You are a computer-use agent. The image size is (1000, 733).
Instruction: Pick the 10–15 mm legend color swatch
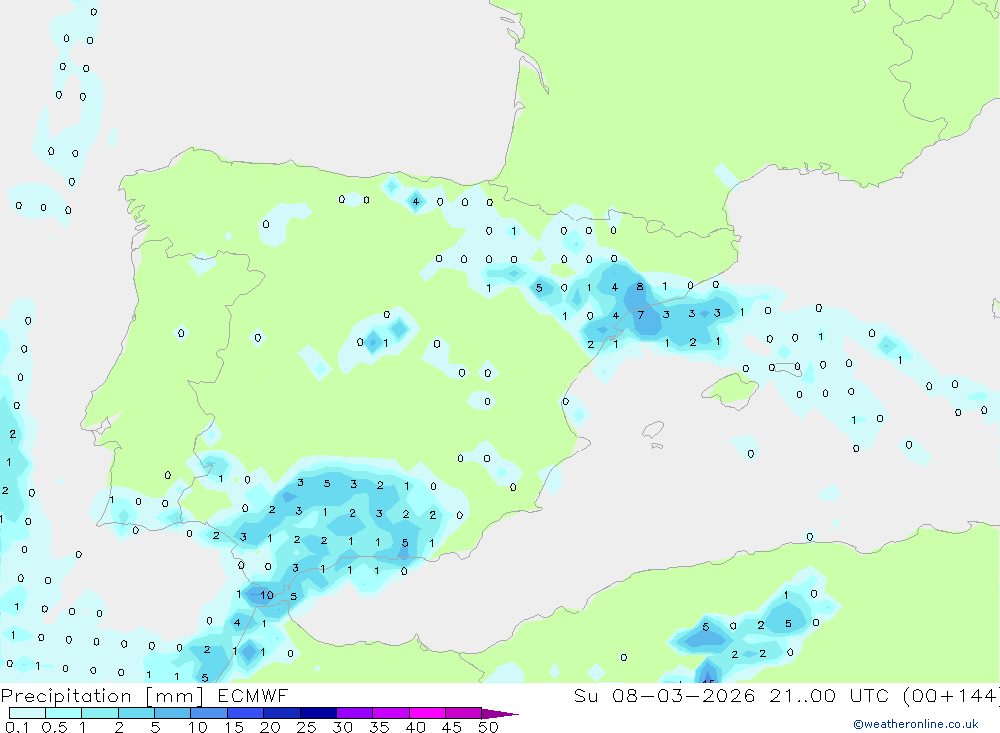[209, 713]
